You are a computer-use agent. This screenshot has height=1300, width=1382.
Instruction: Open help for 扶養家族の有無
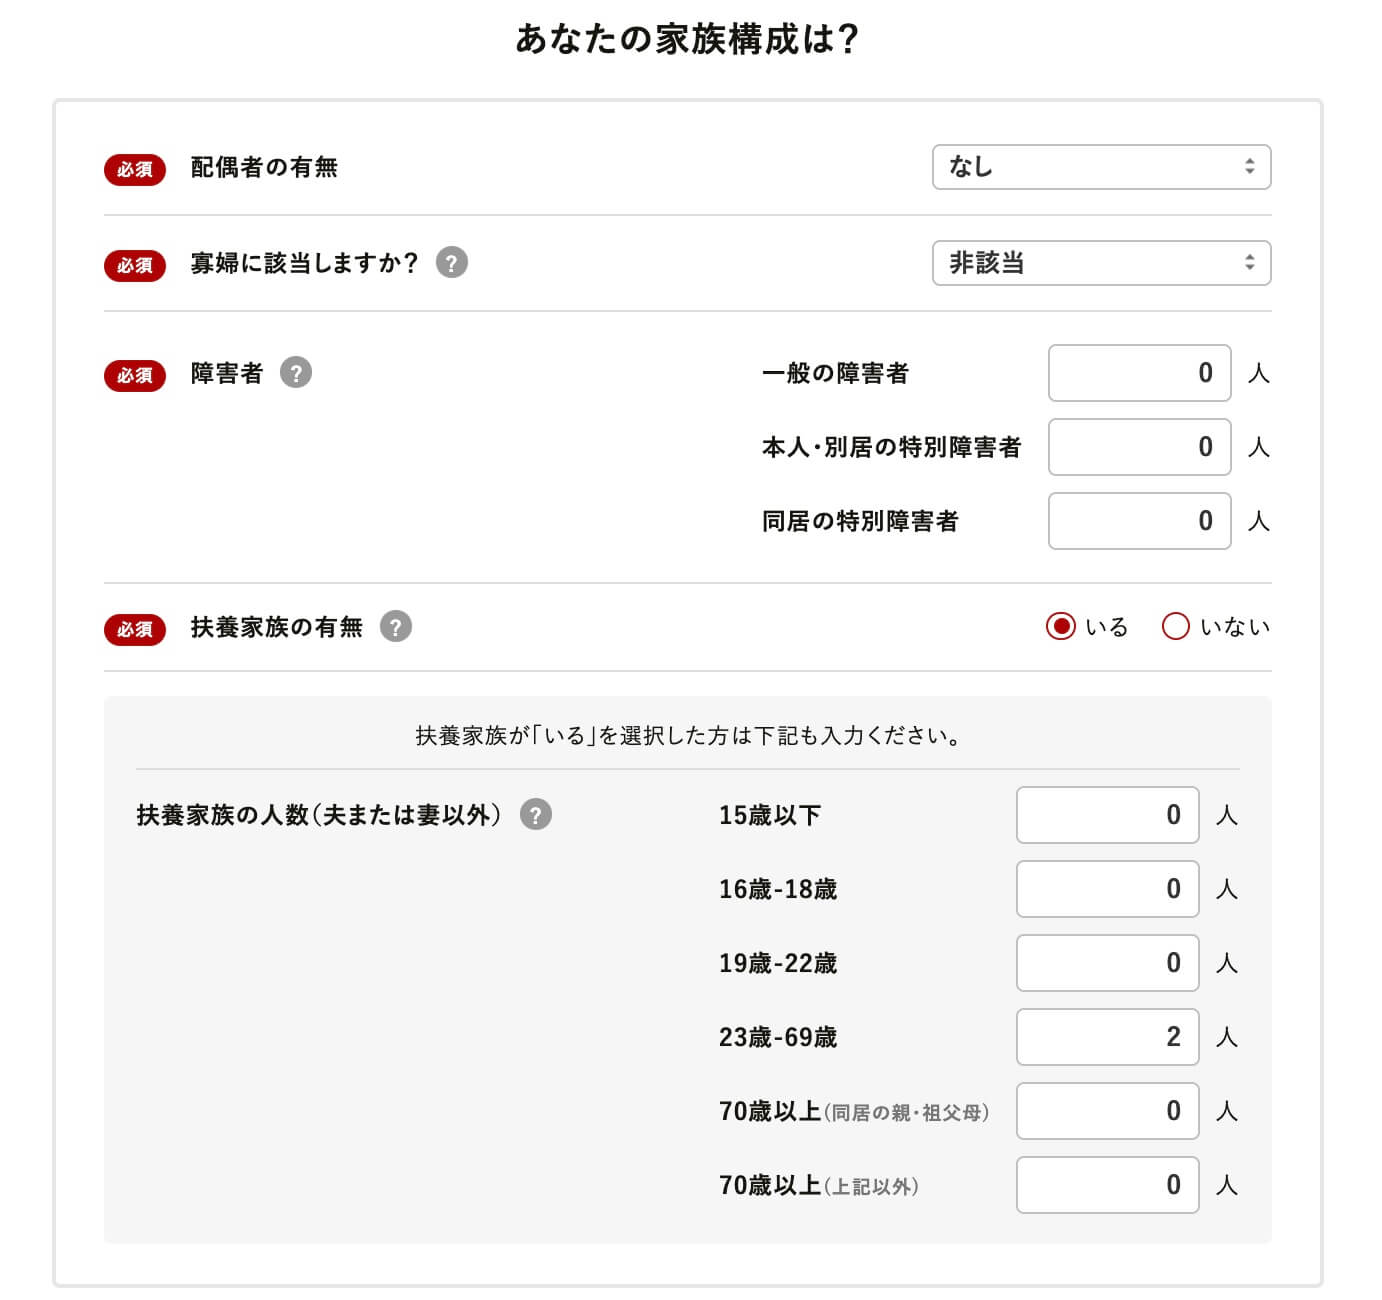[x=398, y=628]
